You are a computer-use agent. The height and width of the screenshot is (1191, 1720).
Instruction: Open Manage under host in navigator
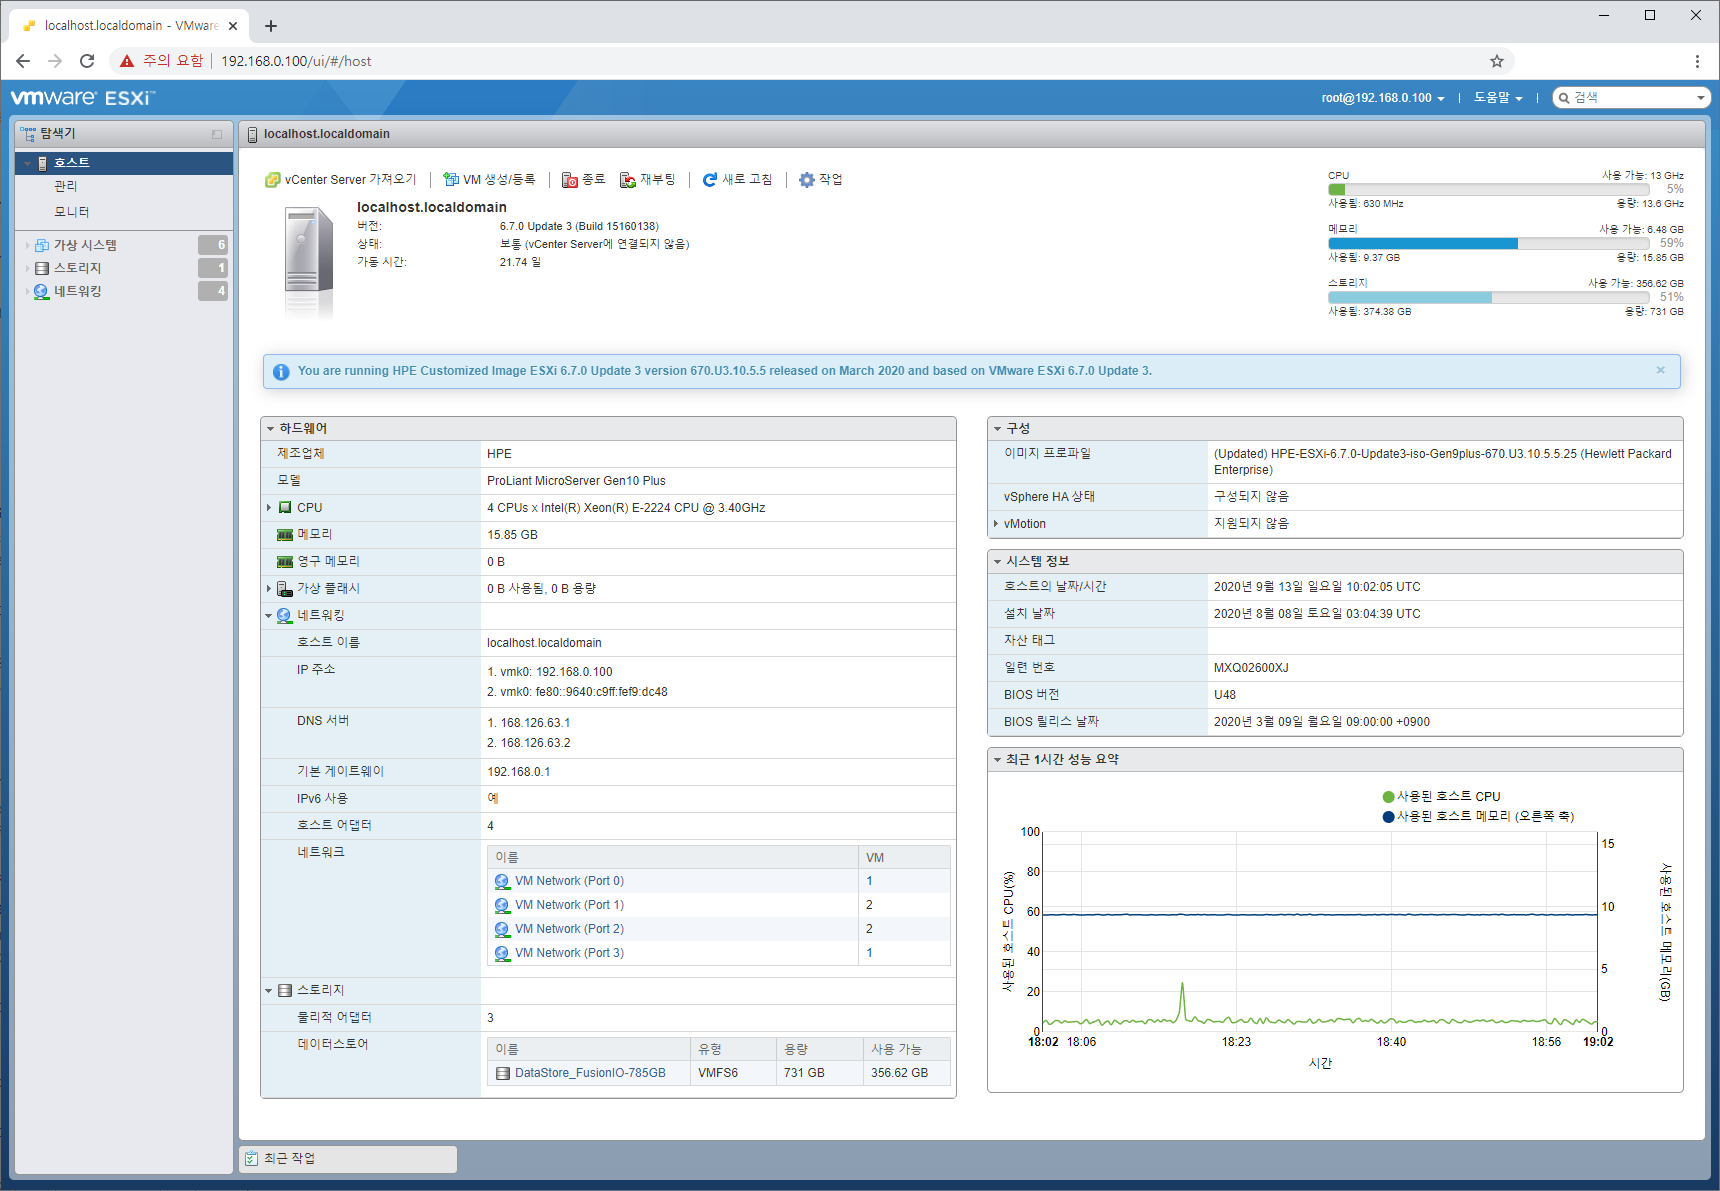pyautogui.click(x=66, y=186)
